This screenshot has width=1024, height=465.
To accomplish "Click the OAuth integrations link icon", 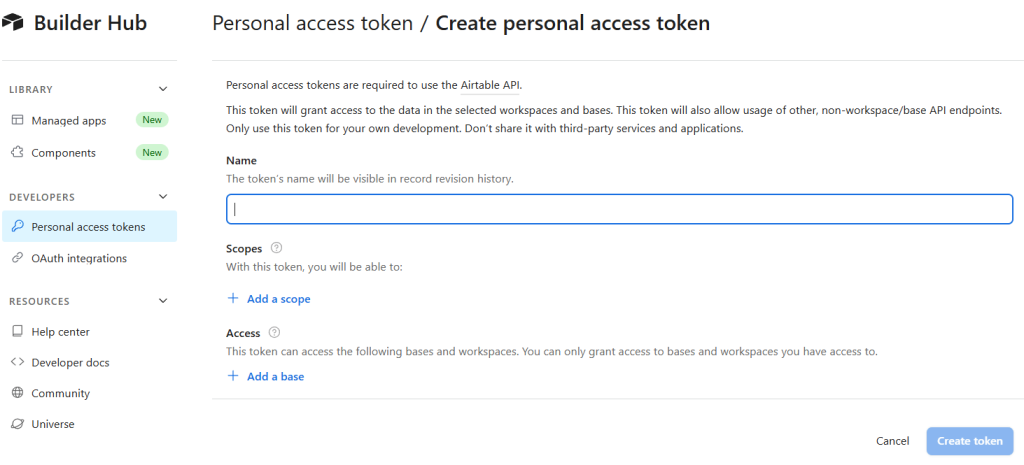I will point(18,258).
